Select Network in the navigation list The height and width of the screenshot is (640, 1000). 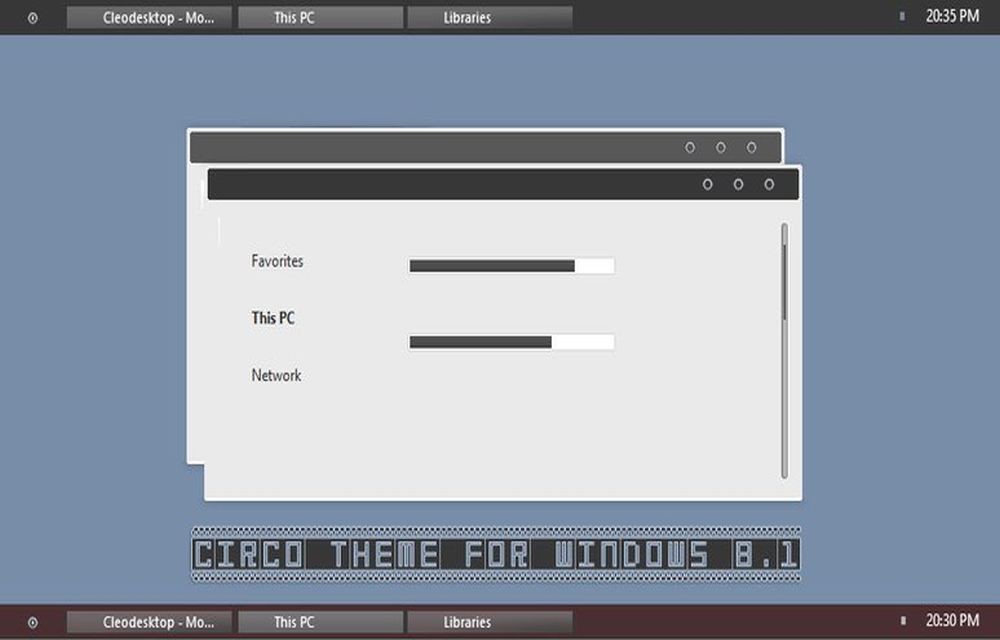click(x=276, y=375)
